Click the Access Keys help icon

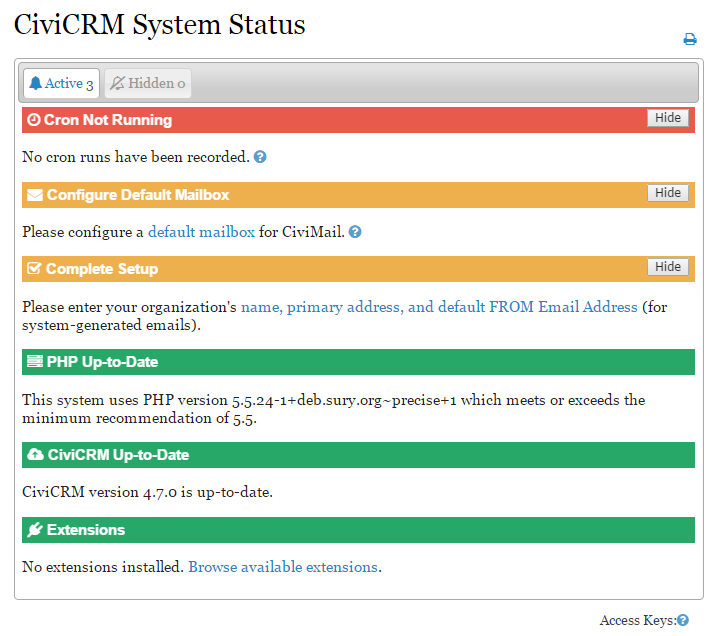(x=683, y=621)
